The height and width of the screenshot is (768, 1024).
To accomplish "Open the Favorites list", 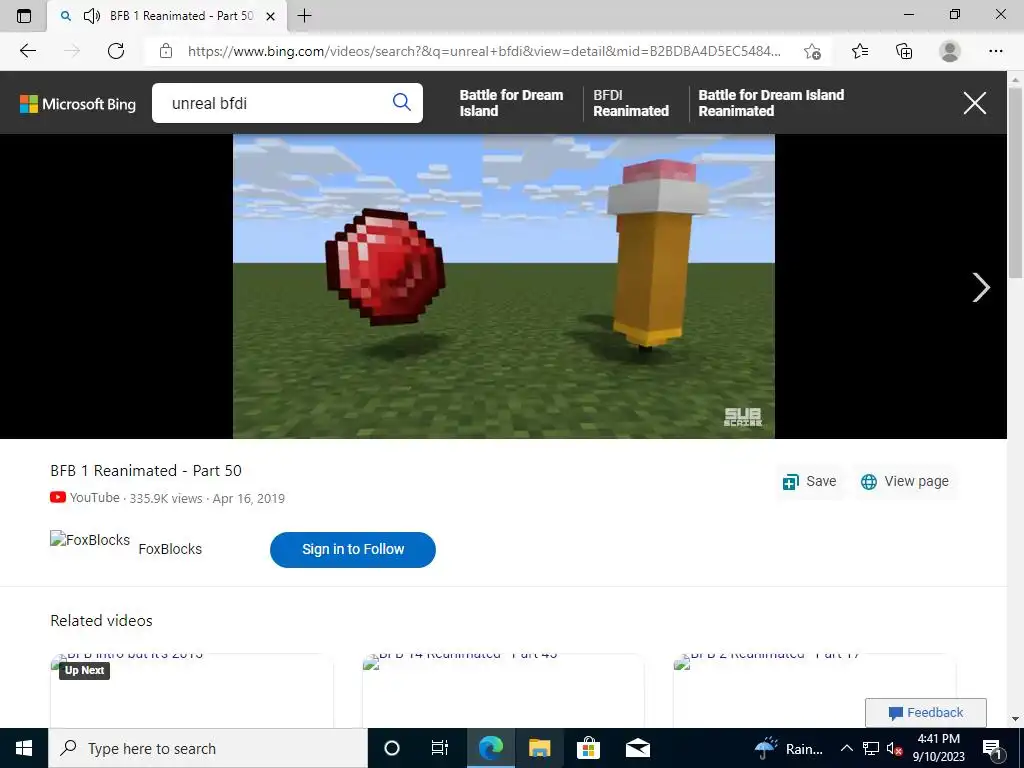I will pos(860,51).
